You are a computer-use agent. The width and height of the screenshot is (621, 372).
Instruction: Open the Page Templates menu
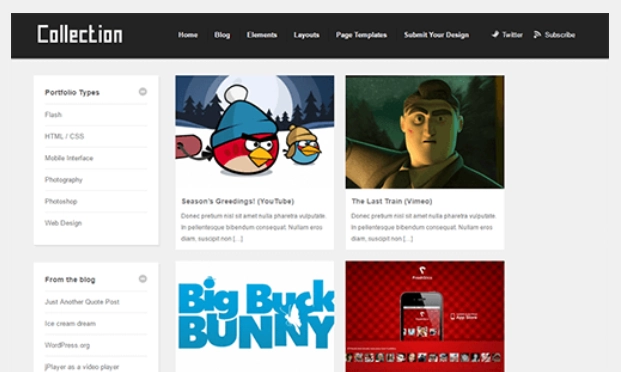tap(361, 35)
